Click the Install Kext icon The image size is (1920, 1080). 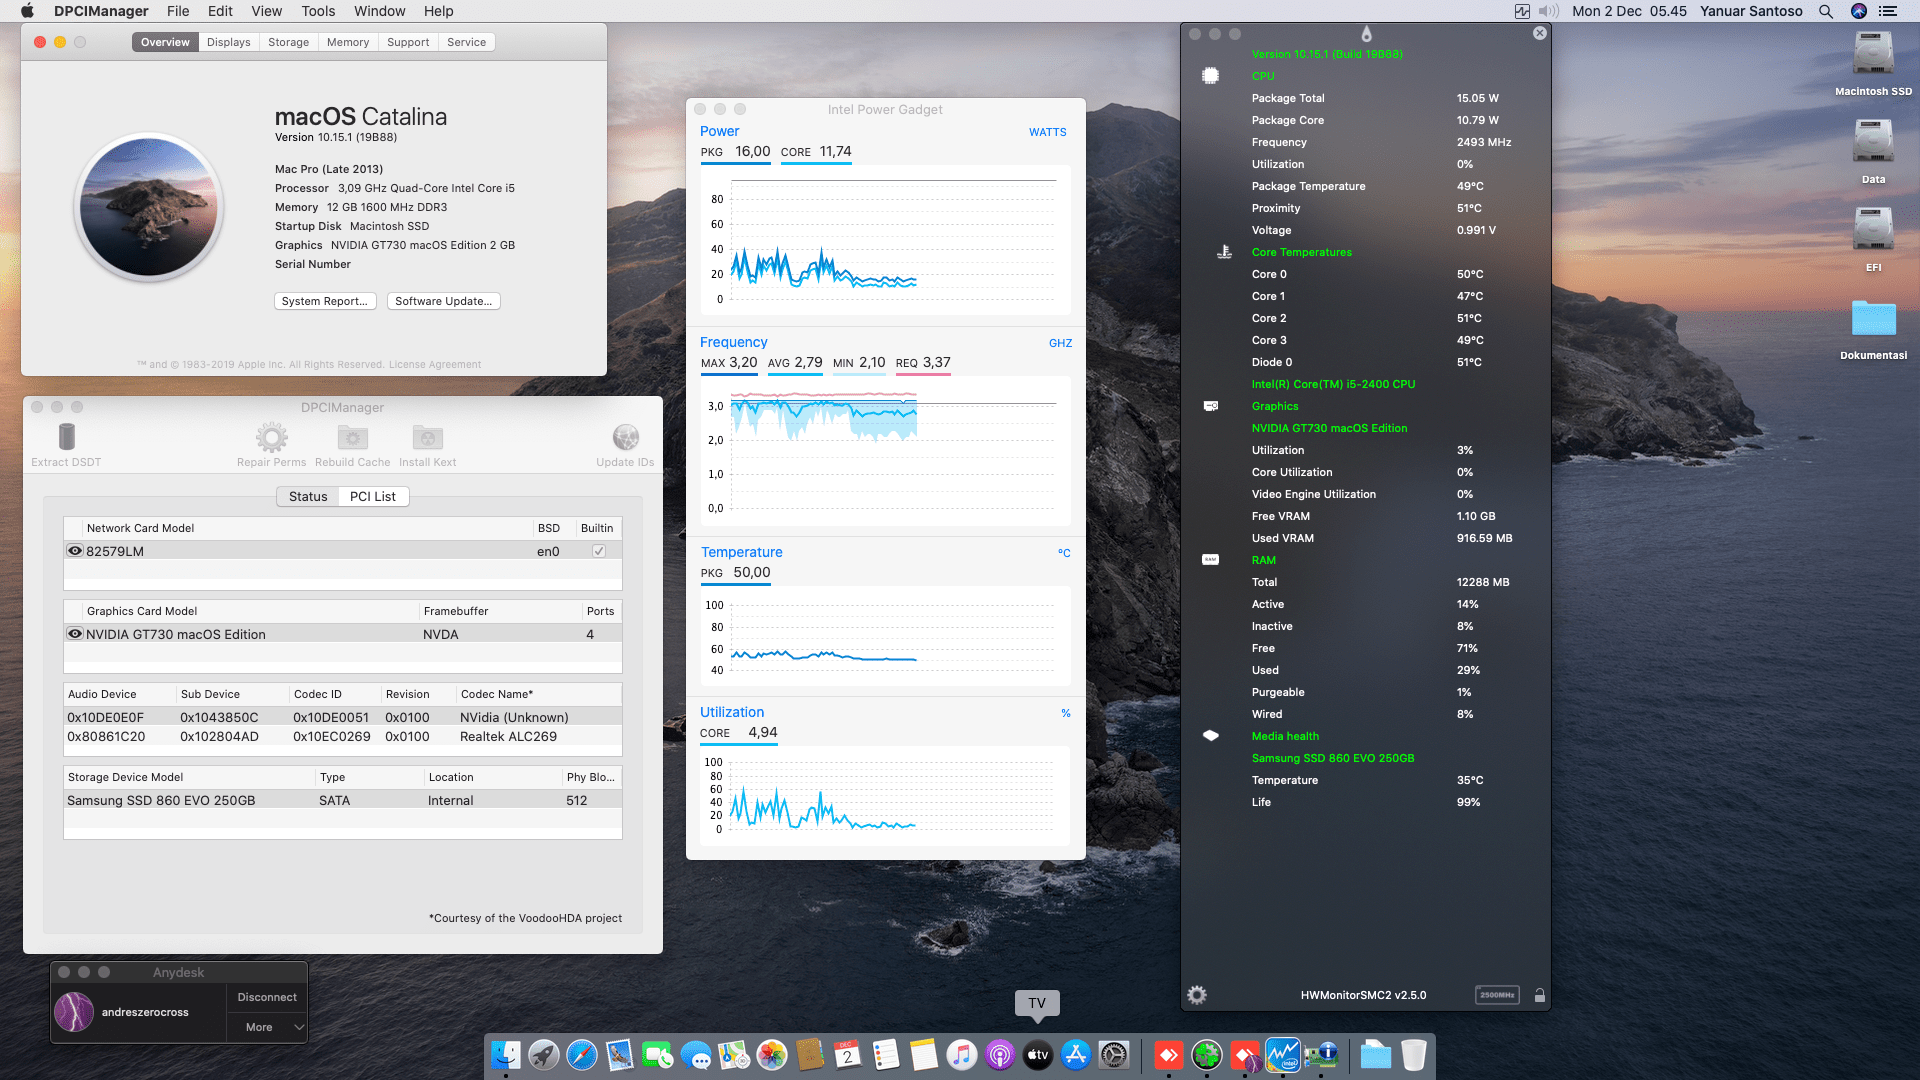tap(427, 437)
